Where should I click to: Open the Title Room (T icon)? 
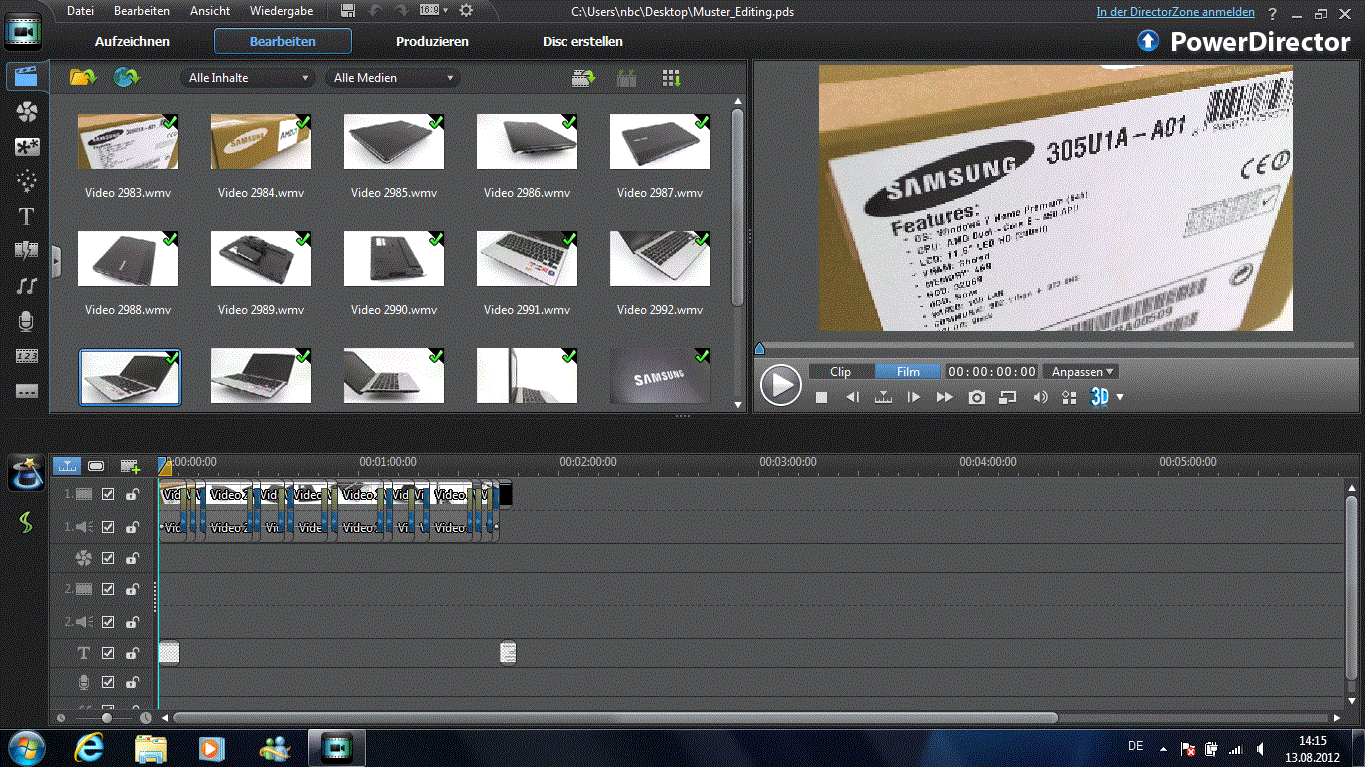(x=27, y=216)
